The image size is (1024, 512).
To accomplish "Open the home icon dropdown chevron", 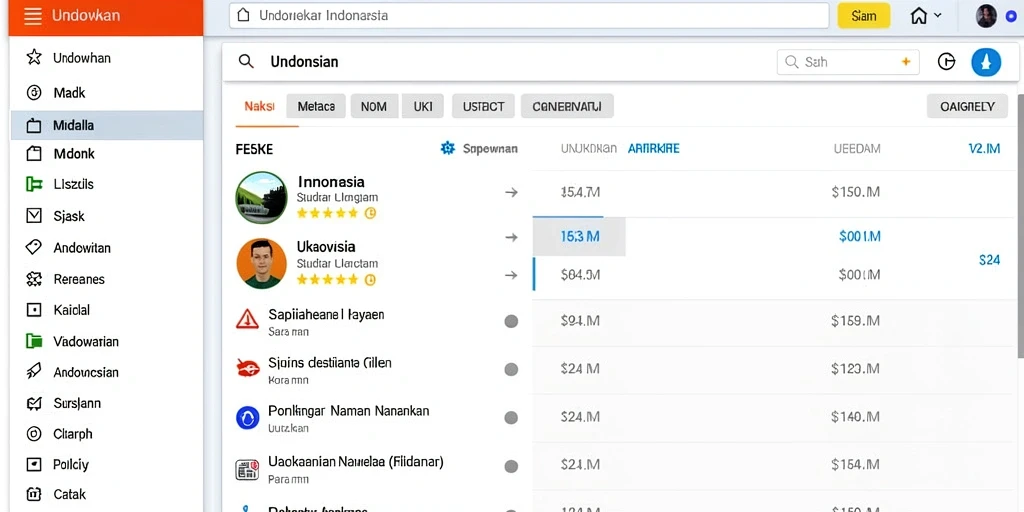I will point(938,16).
